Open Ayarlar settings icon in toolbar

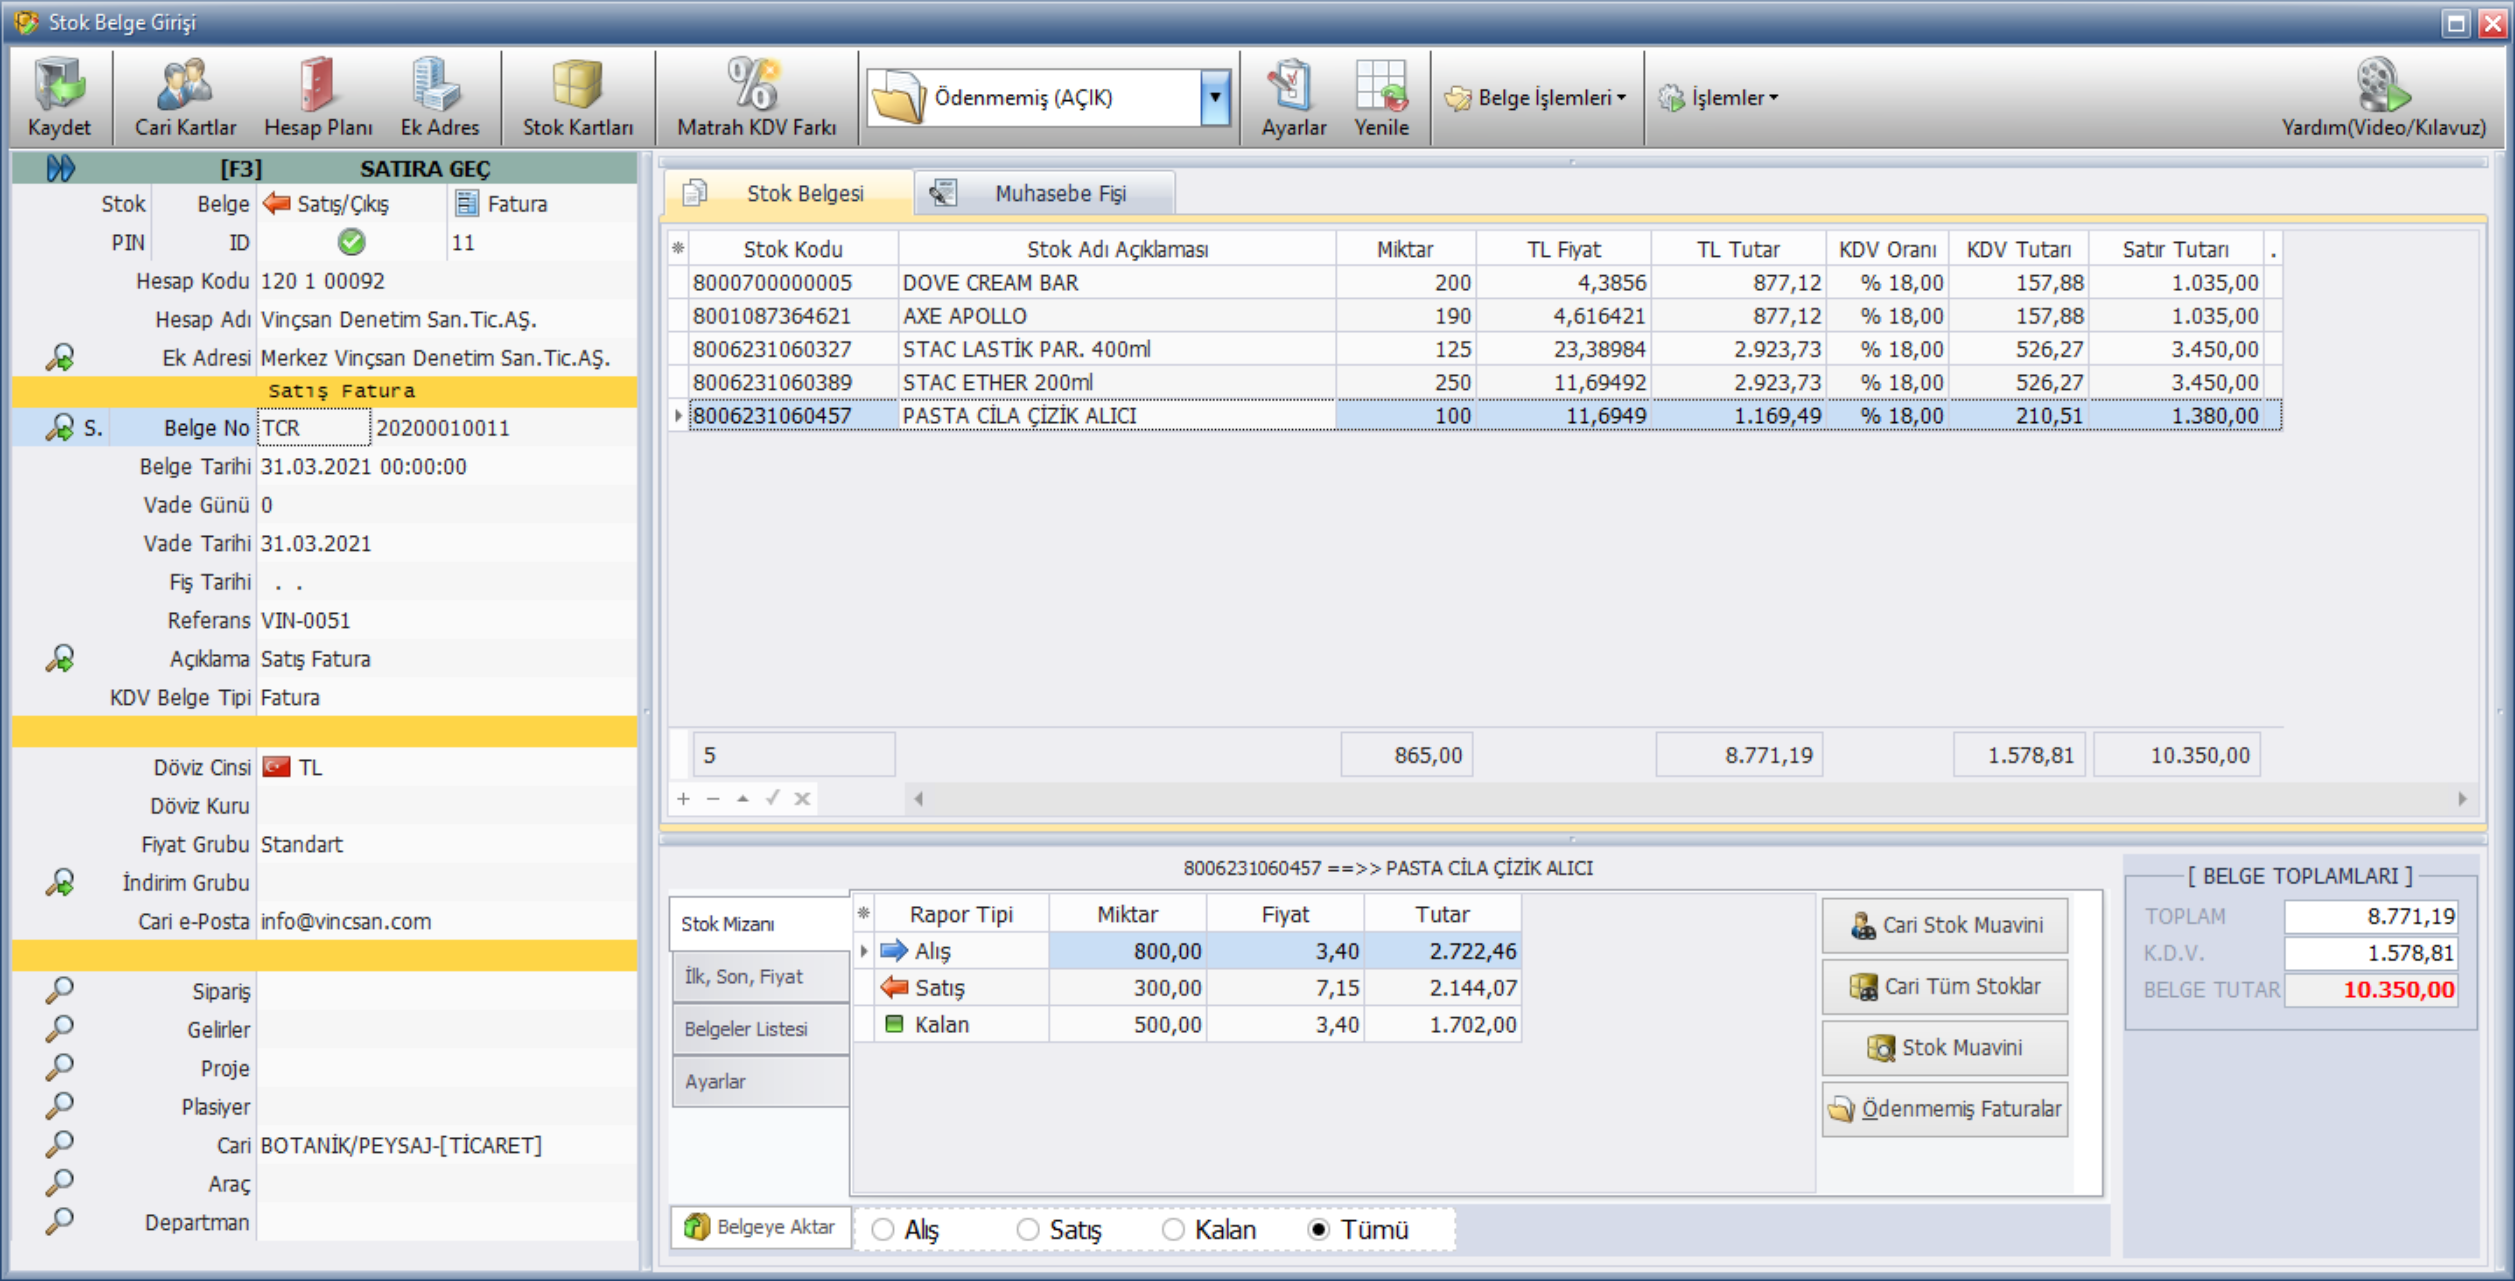point(1292,84)
